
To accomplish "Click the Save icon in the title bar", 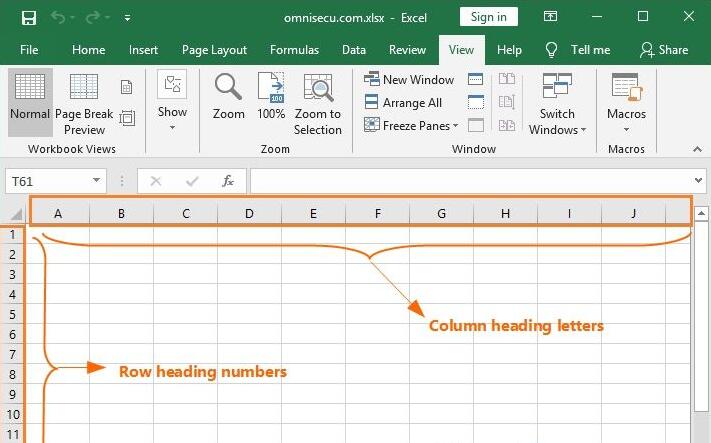I will [29, 18].
